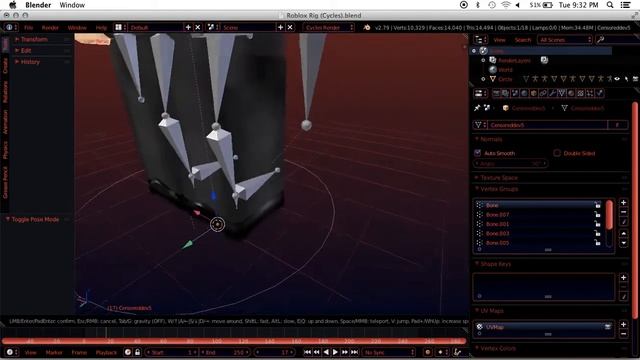
Task: Add a new UV map plus button
Action: coord(623,324)
